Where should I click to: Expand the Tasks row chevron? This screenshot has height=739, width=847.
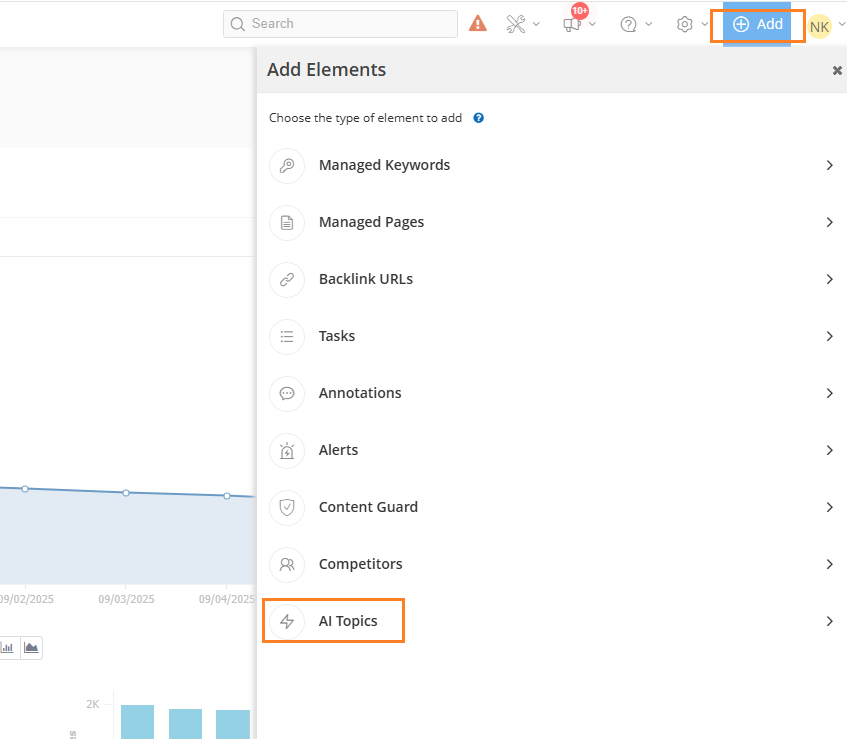(x=829, y=336)
